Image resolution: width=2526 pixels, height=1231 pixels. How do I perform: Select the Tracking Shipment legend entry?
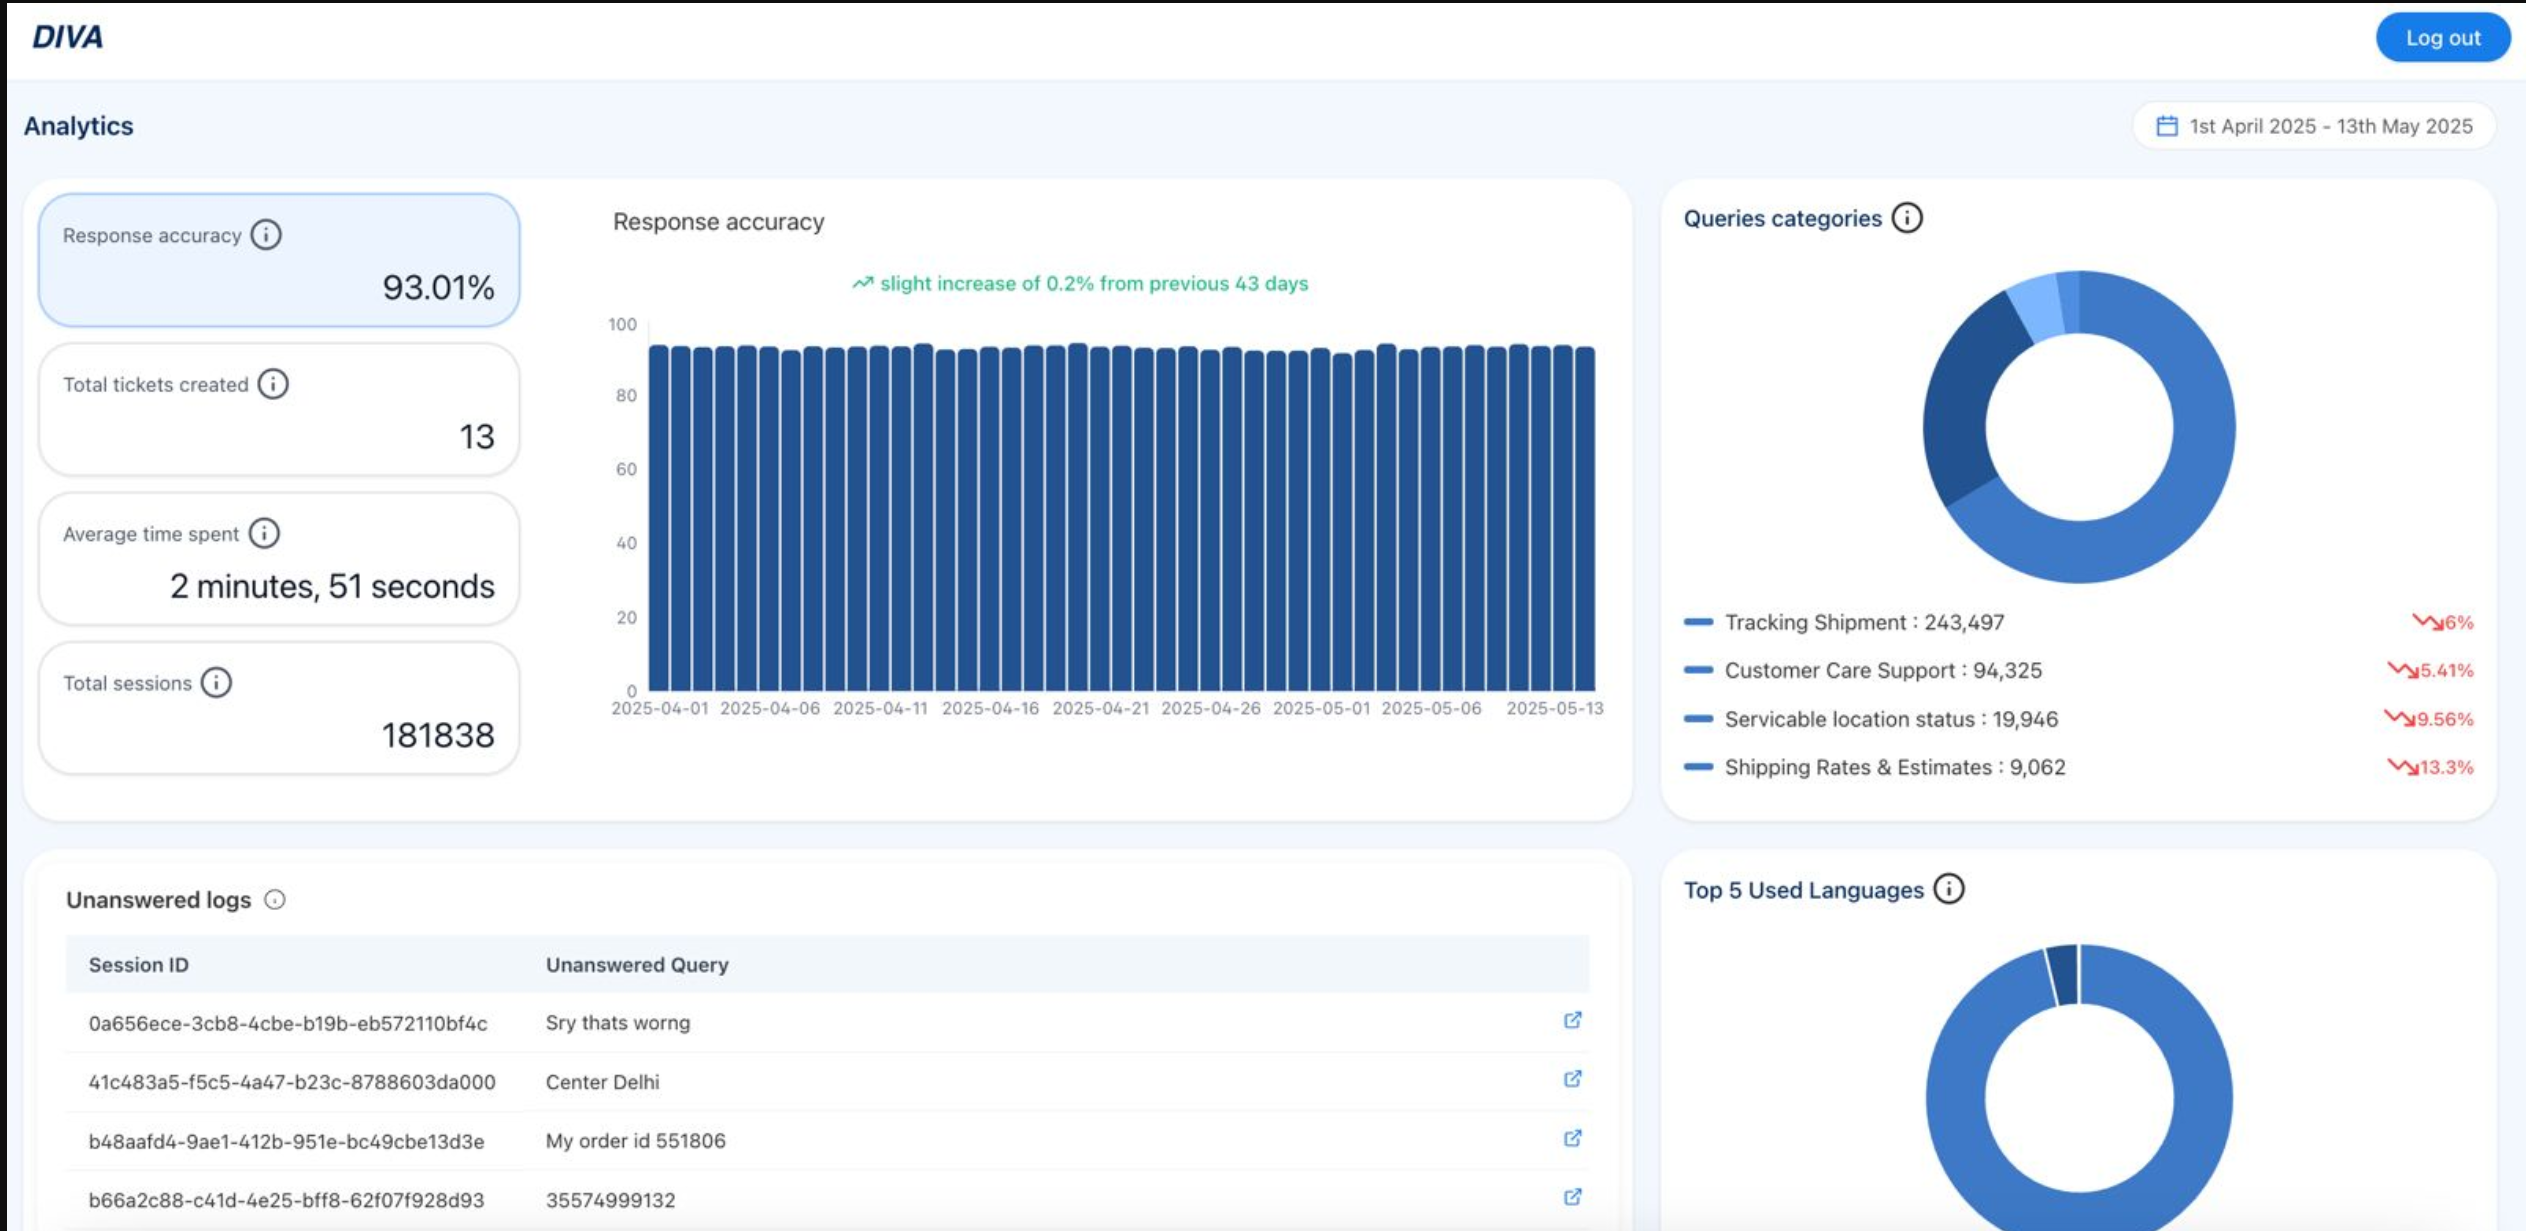[x=1863, y=622]
